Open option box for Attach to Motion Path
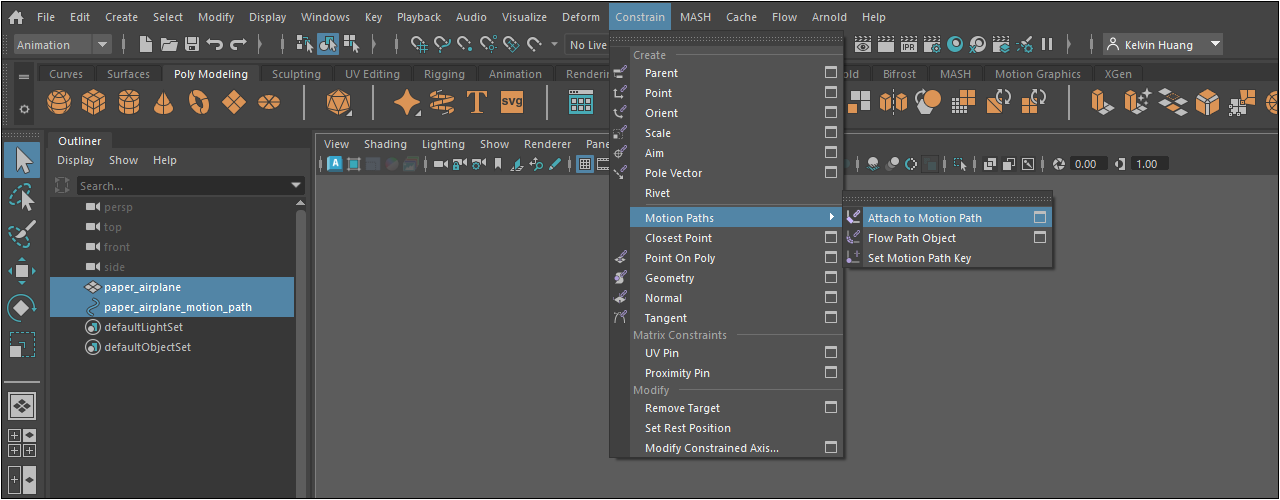1280x500 pixels. (x=1040, y=218)
